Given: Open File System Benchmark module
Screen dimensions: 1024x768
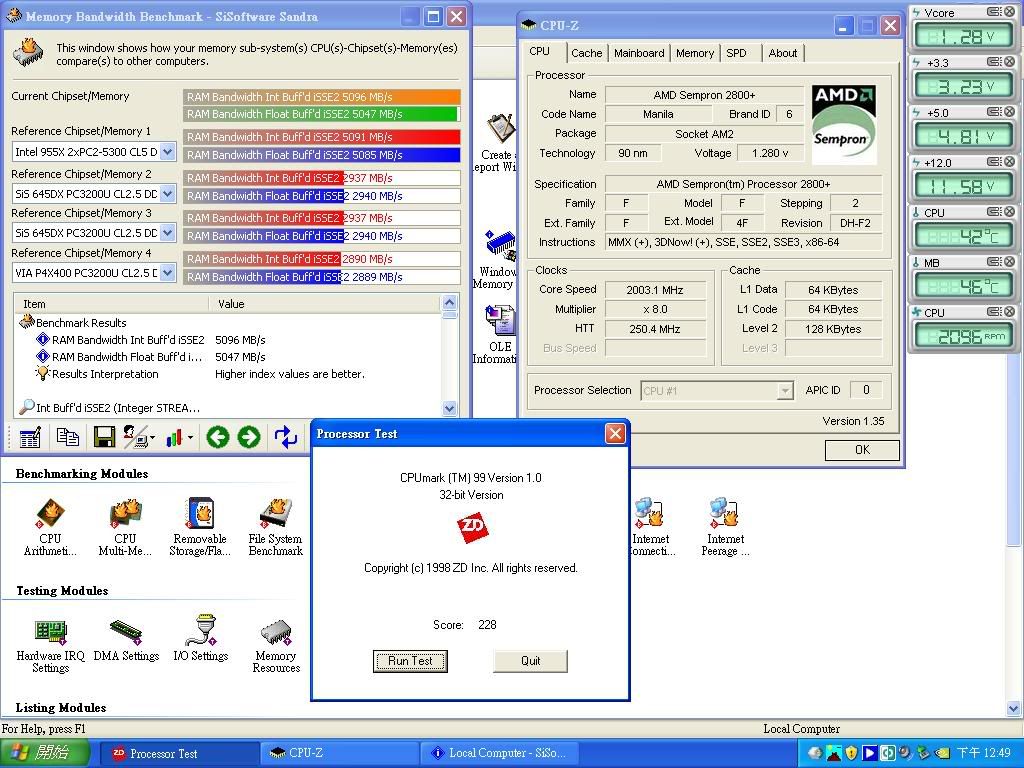Looking at the screenshot, I should click(276, 527).
